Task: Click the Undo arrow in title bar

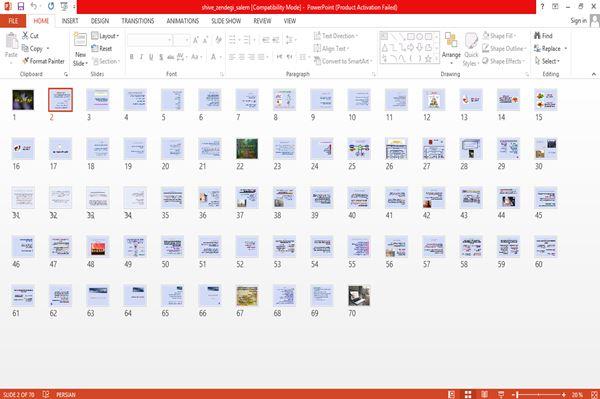Action: pos(34,7)
